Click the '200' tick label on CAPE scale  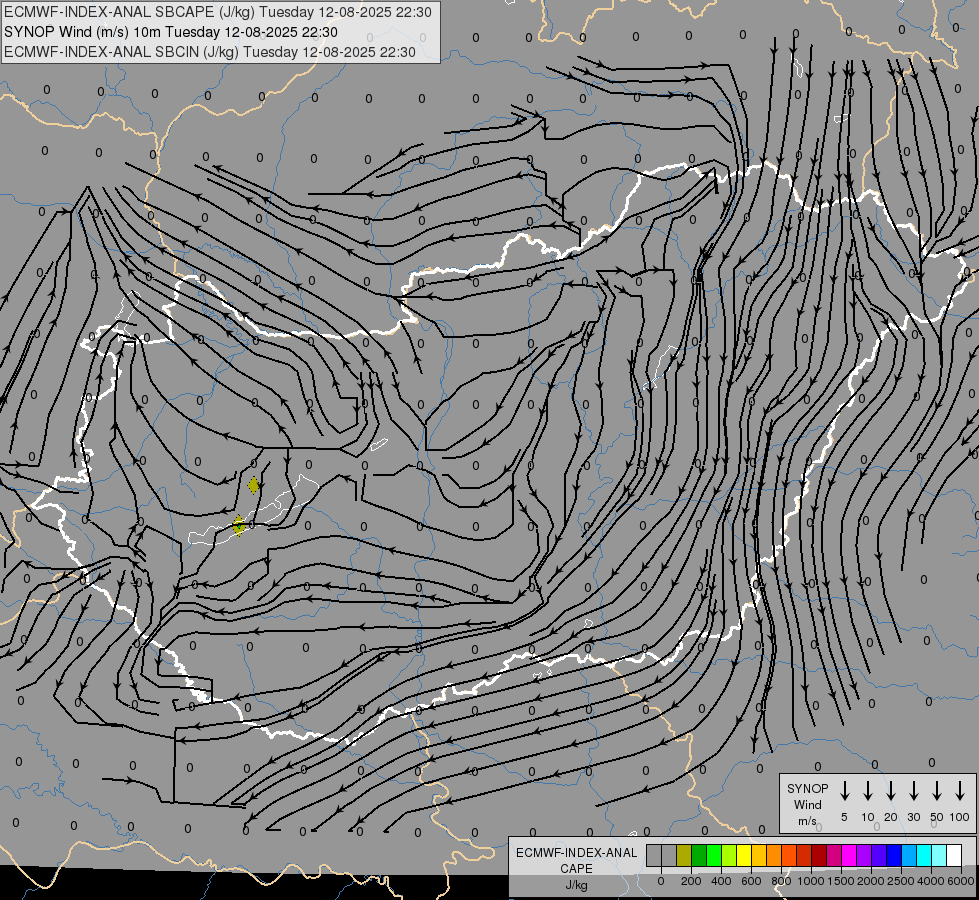pyautogui.click(x=691, y=881)
